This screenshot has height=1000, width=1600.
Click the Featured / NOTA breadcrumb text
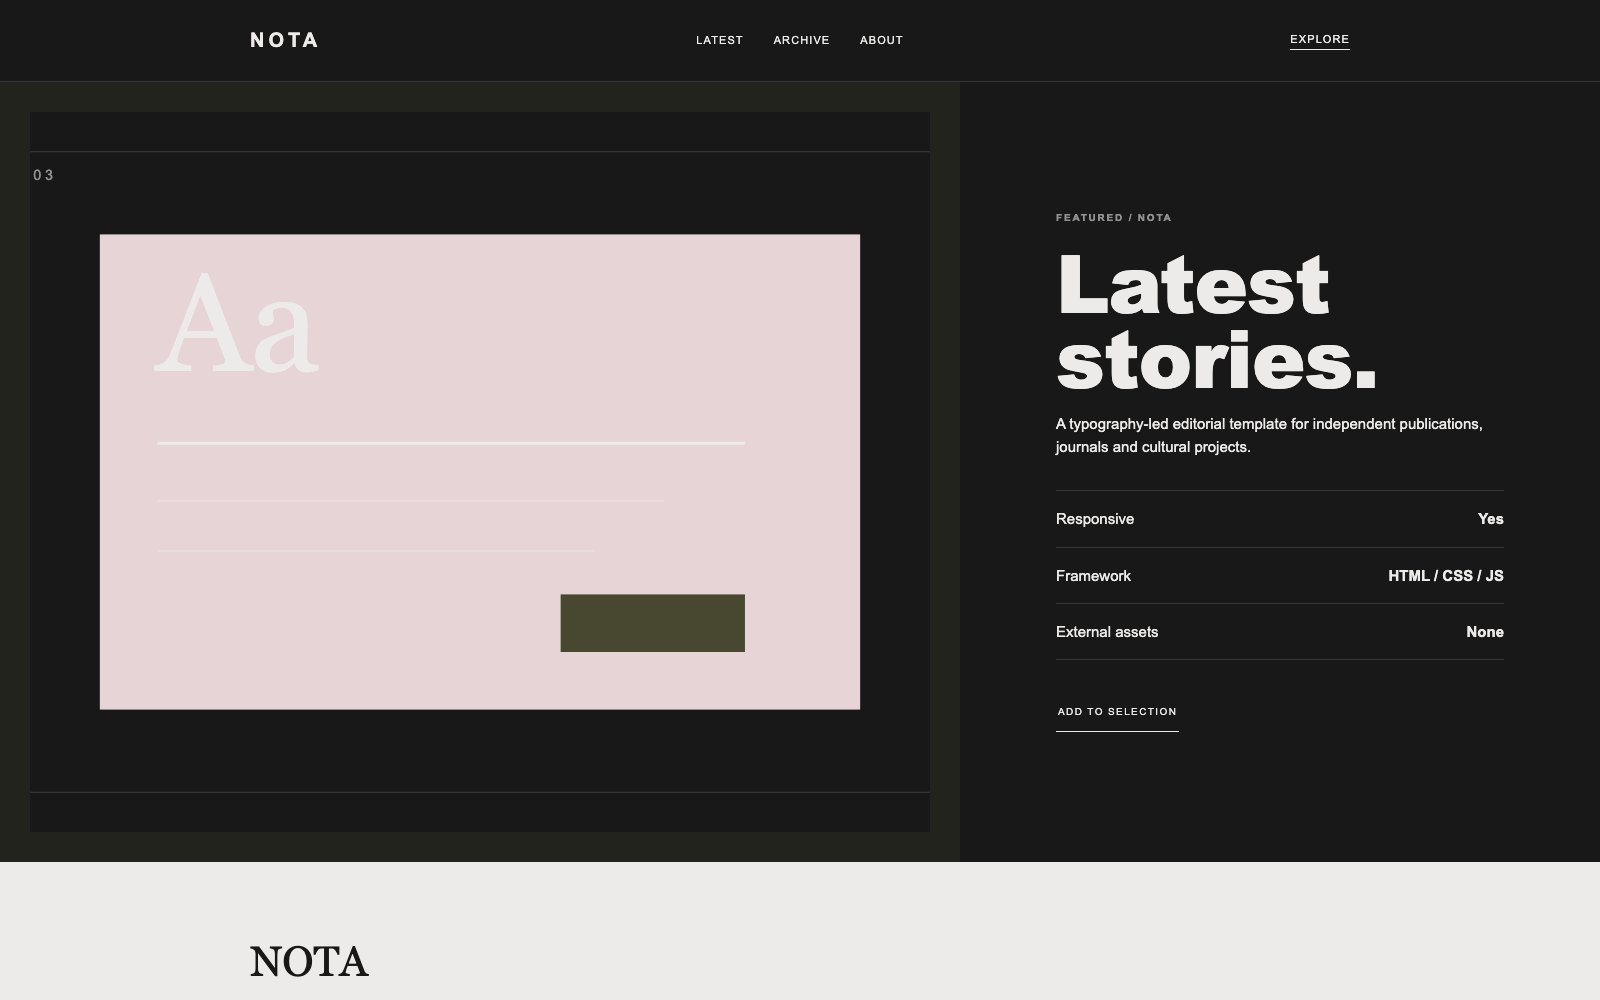point(1113,217)
